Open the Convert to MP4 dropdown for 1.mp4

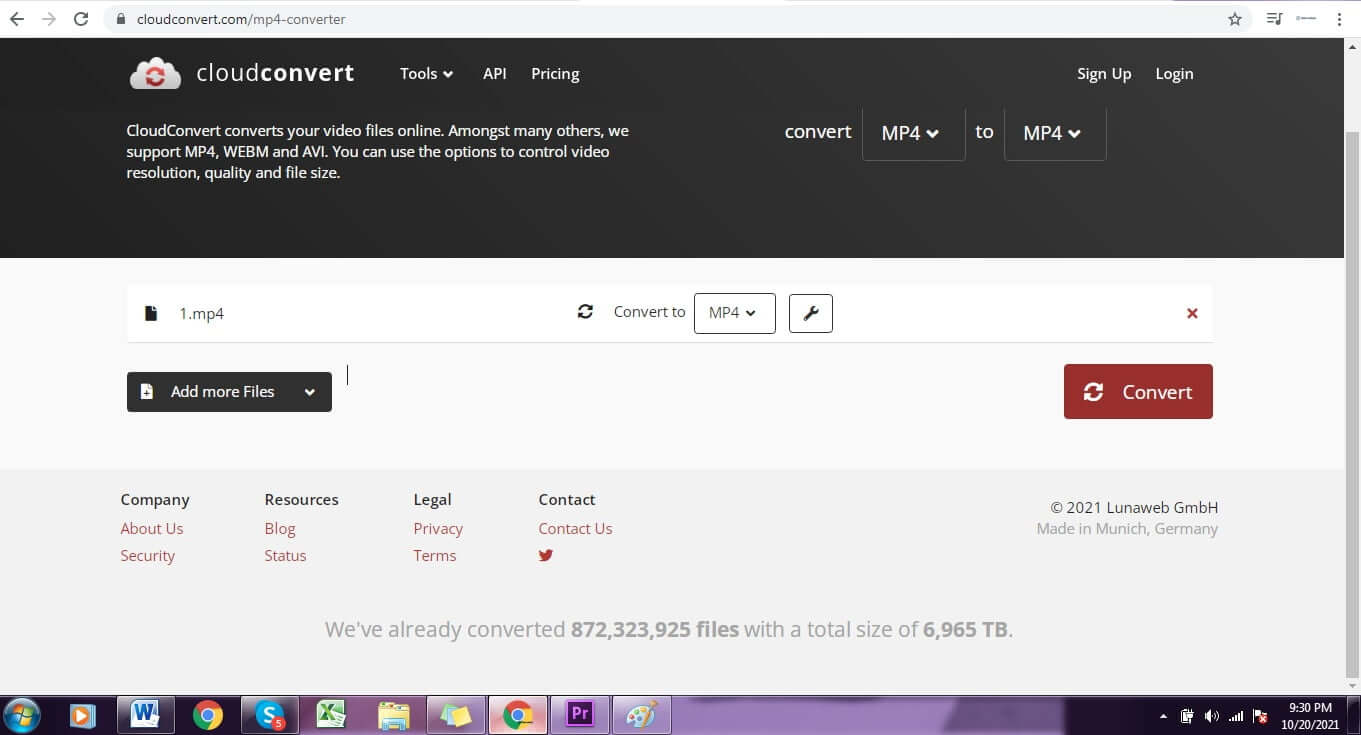734,313
